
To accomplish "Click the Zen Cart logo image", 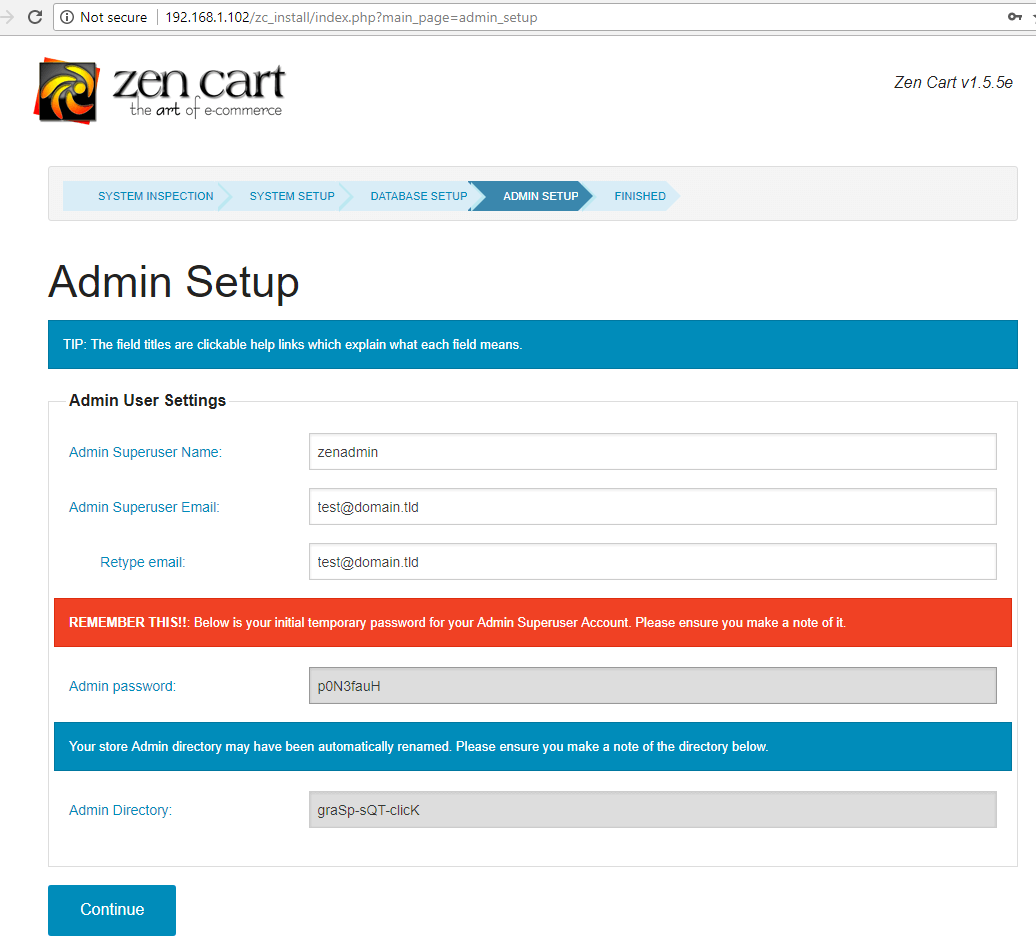I will pos(159,91).
